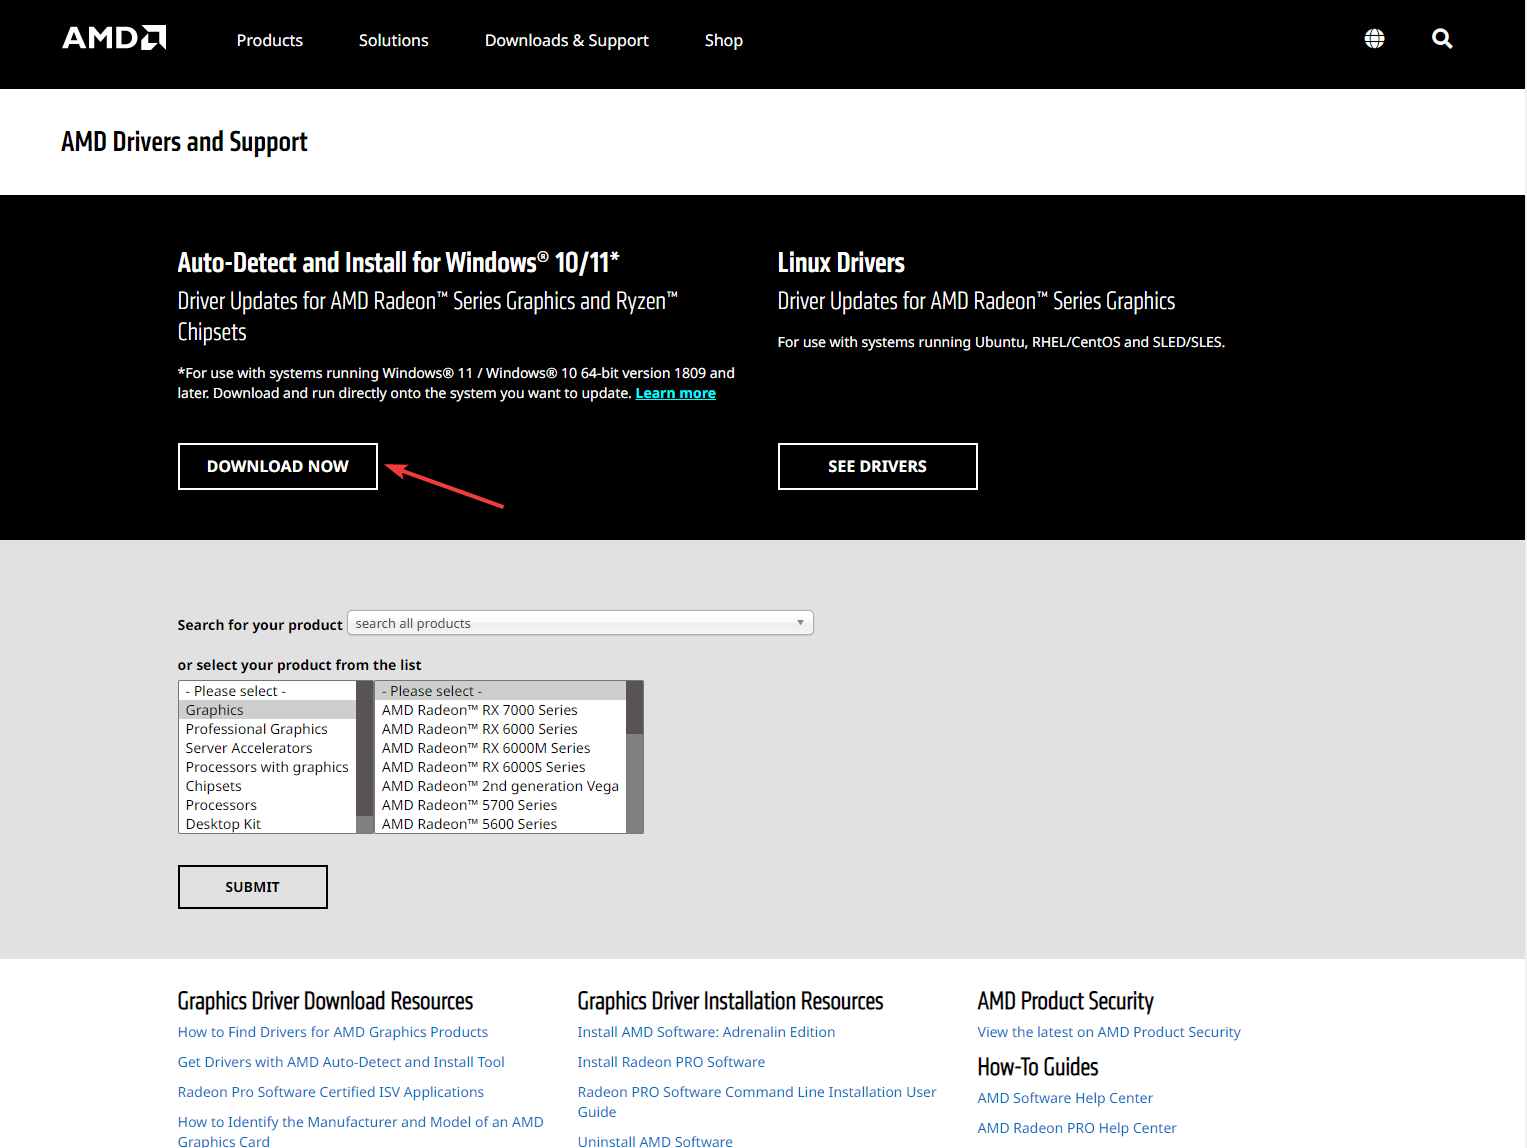
Task: Open Uninstall AMD Software link
Action: [x=655, y=1141]
